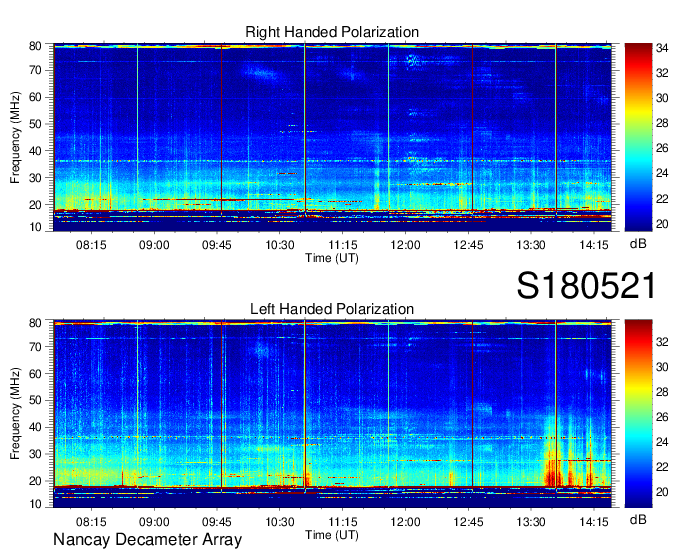Click the 12:00 time tick under Right Handed plot
Screen dimensions: 680x552
pos(405,245)
